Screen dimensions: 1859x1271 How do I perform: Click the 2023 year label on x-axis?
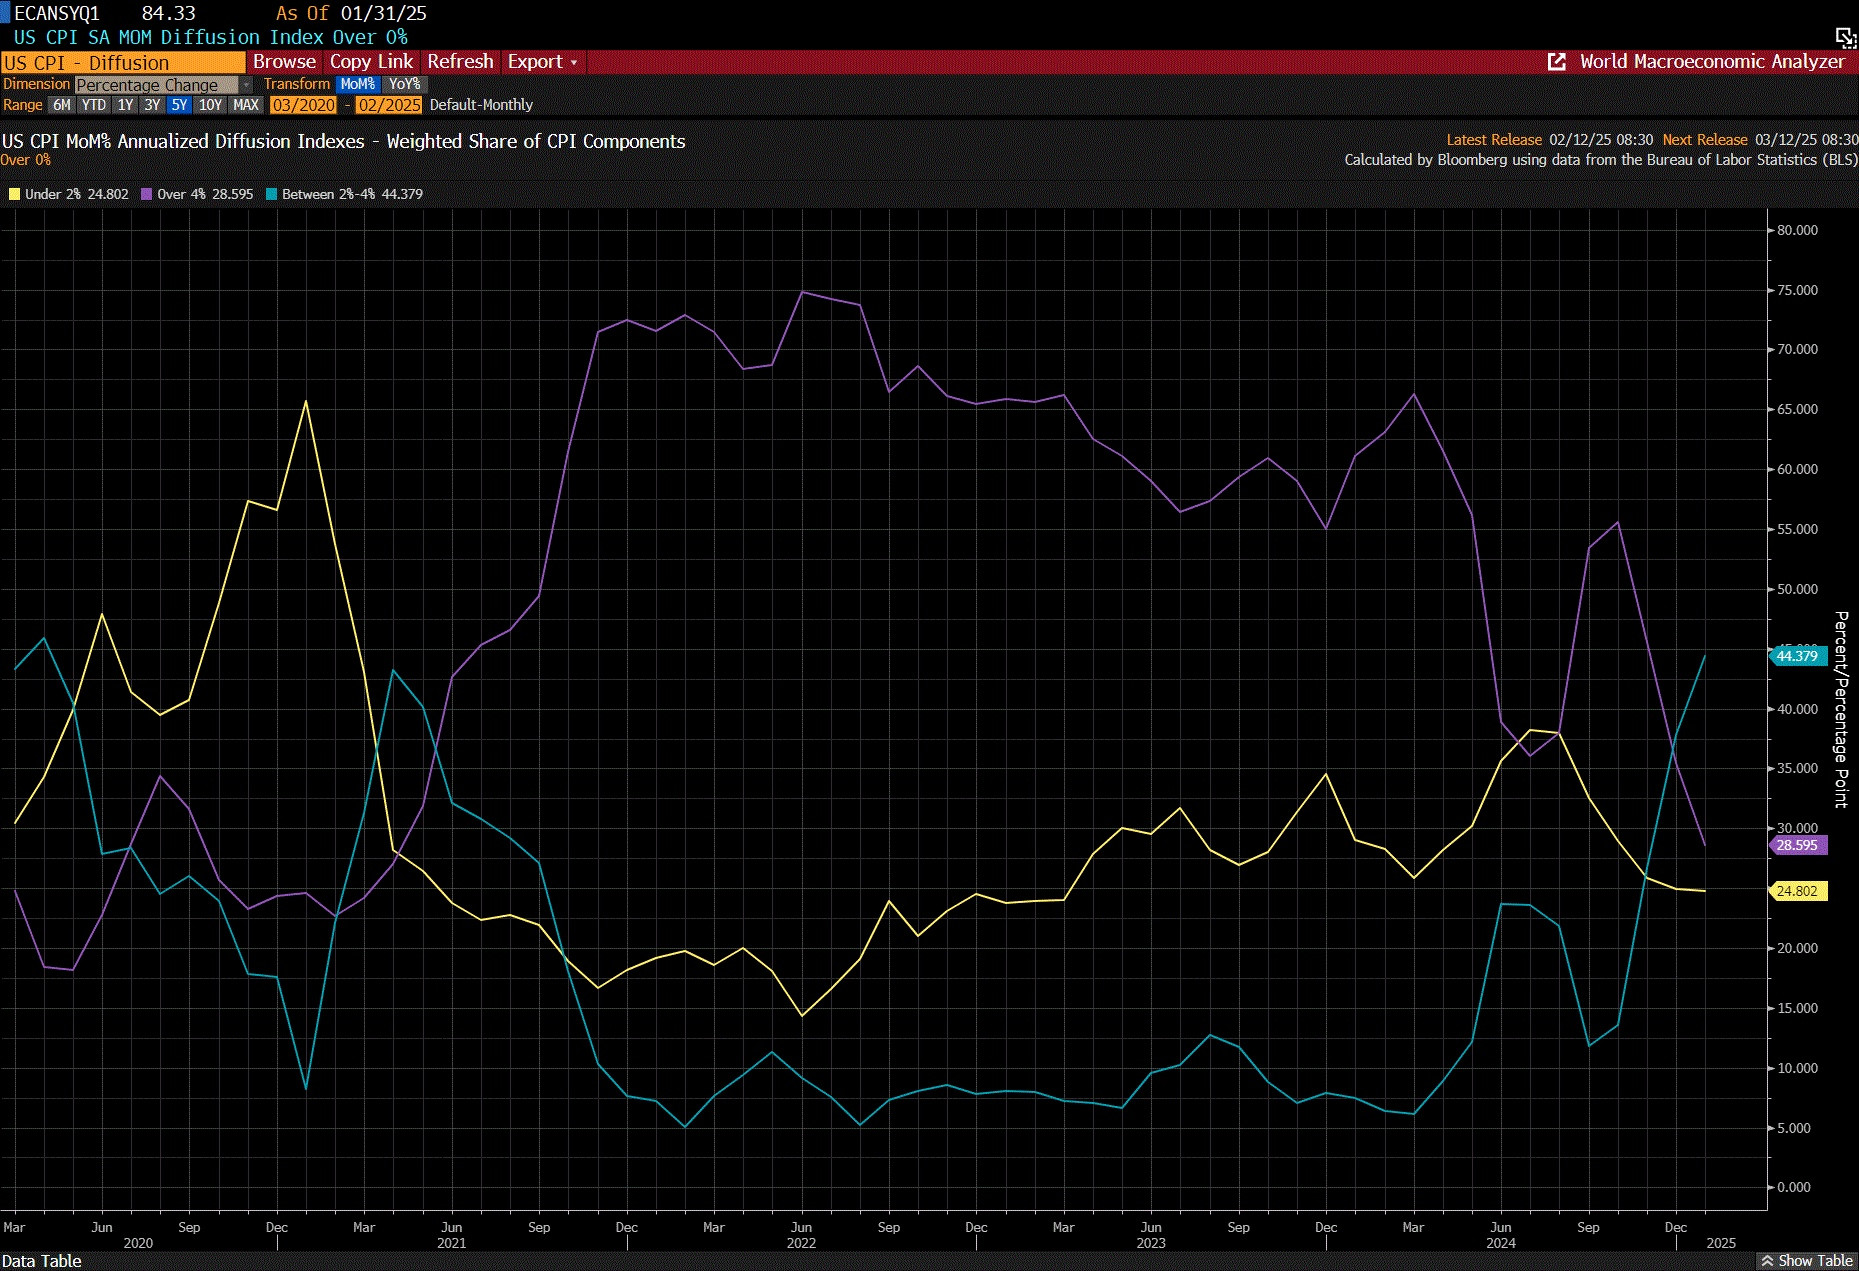tap(1151, 1243)
